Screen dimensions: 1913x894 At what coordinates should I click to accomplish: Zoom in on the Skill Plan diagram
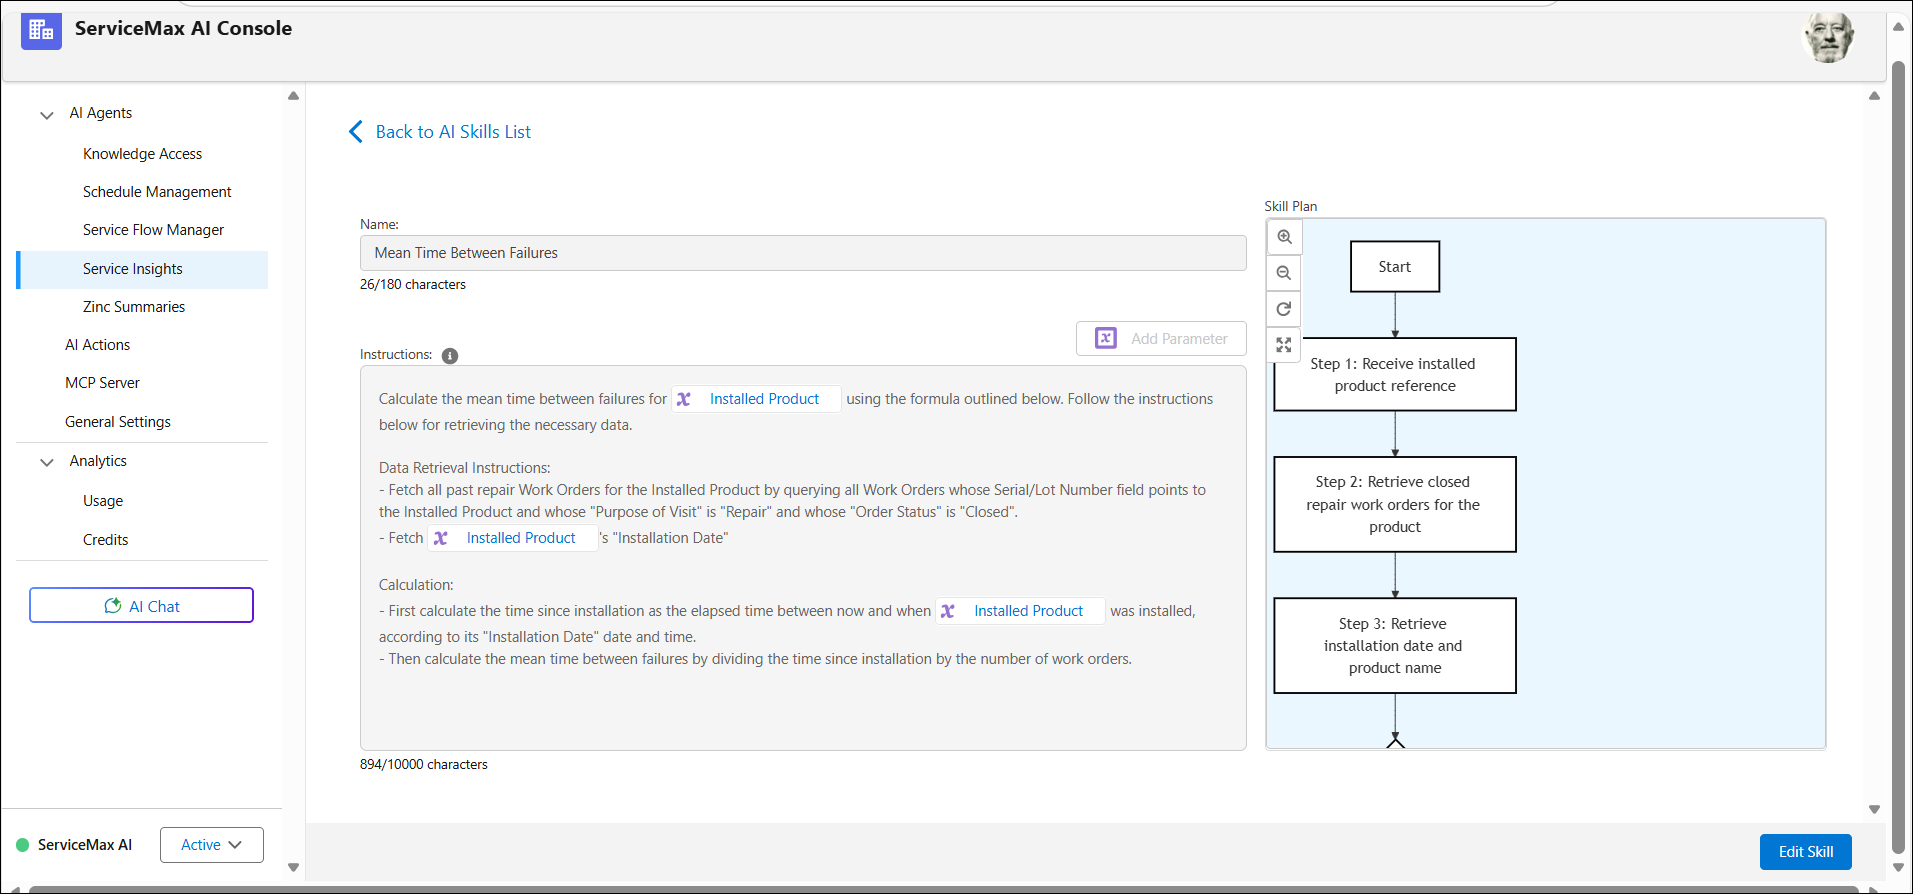[1284, 237]
